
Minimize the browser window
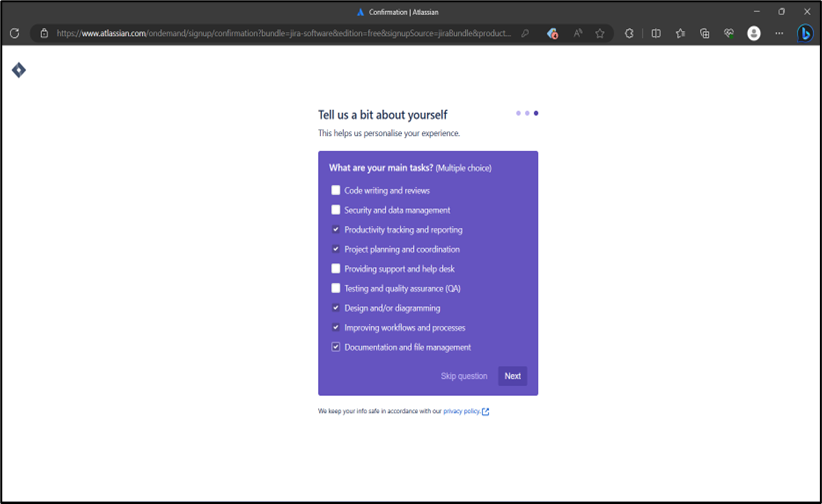pos(756,12)
